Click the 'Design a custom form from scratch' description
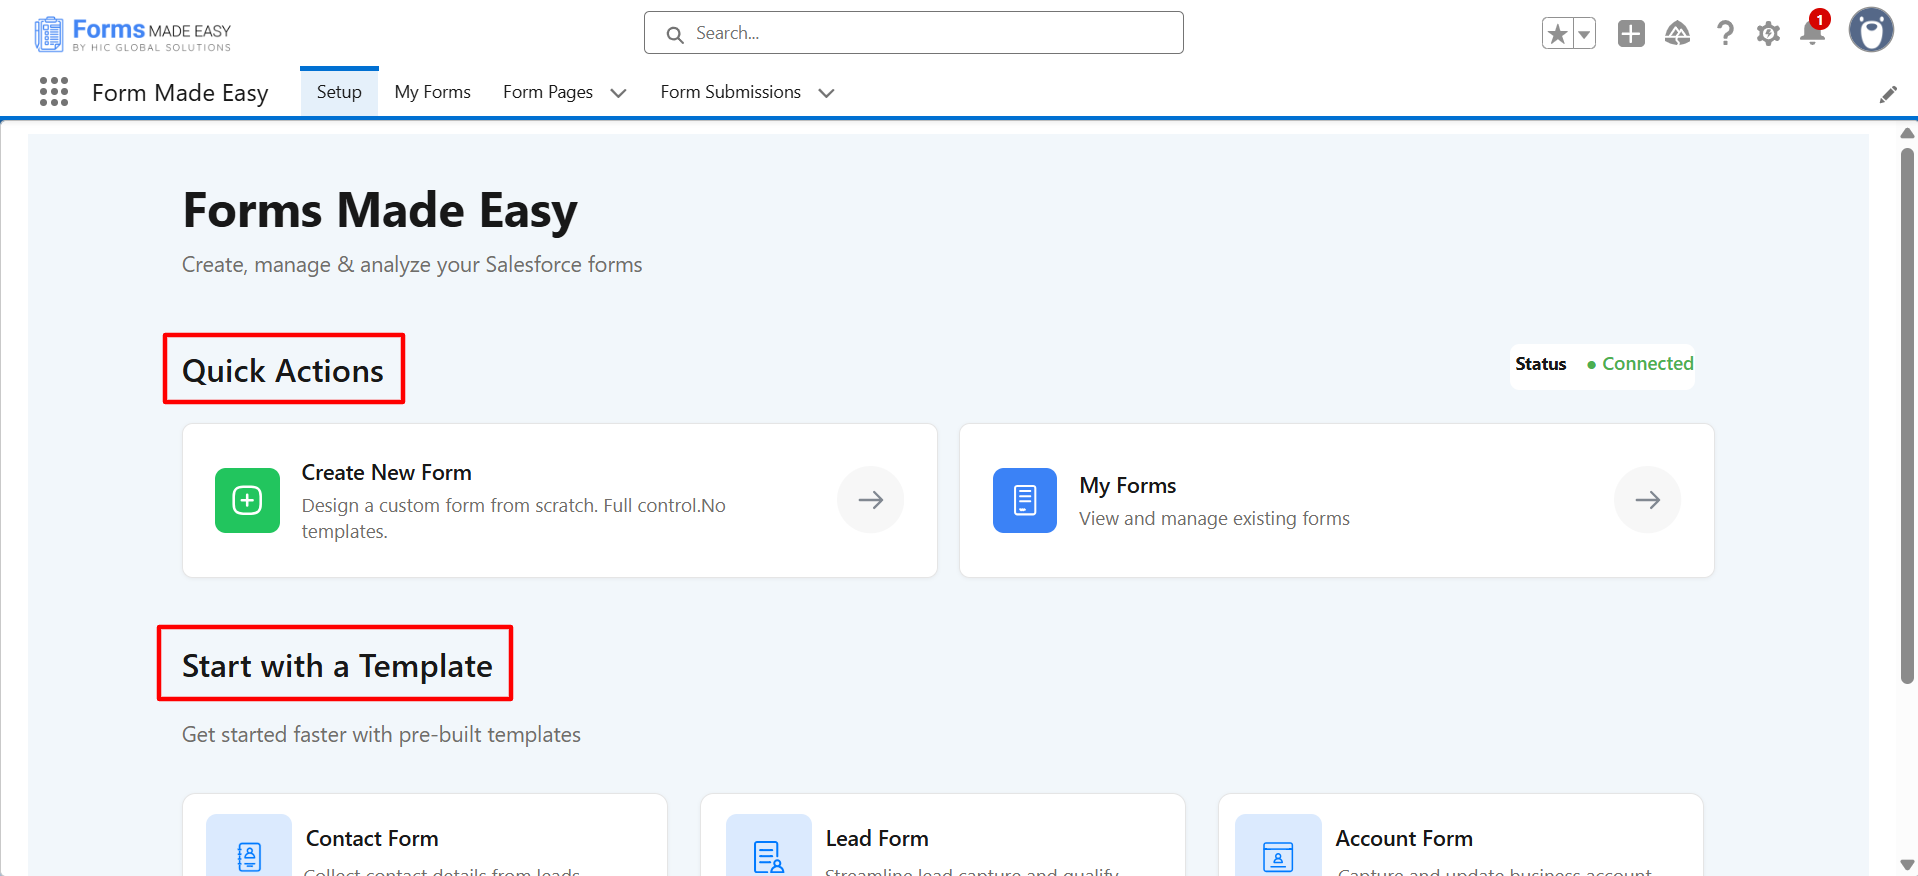1918x876 pixels. coord(514,518)
